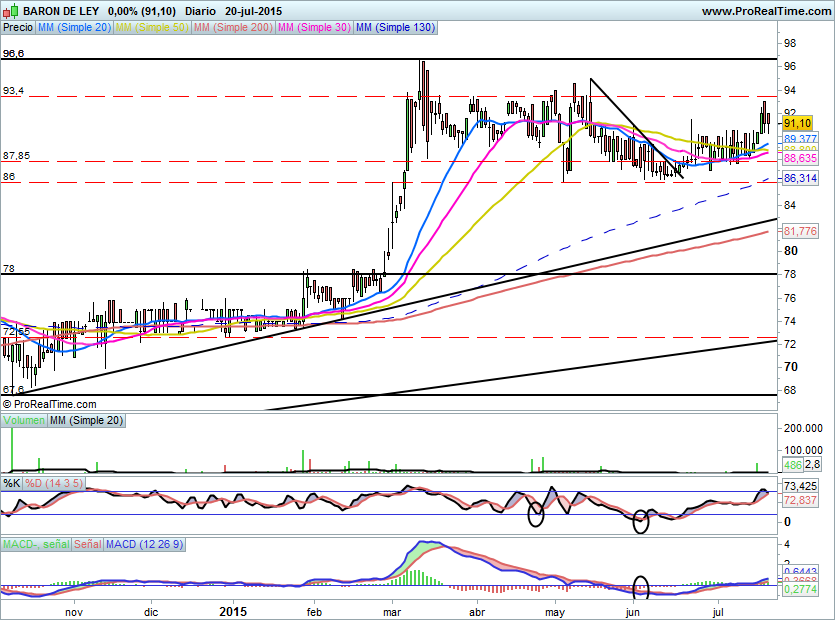Screen dimensions: 835x620
Task: Click MM (Simple 20) in the volume panel
Action: click(x=86, y=420)
